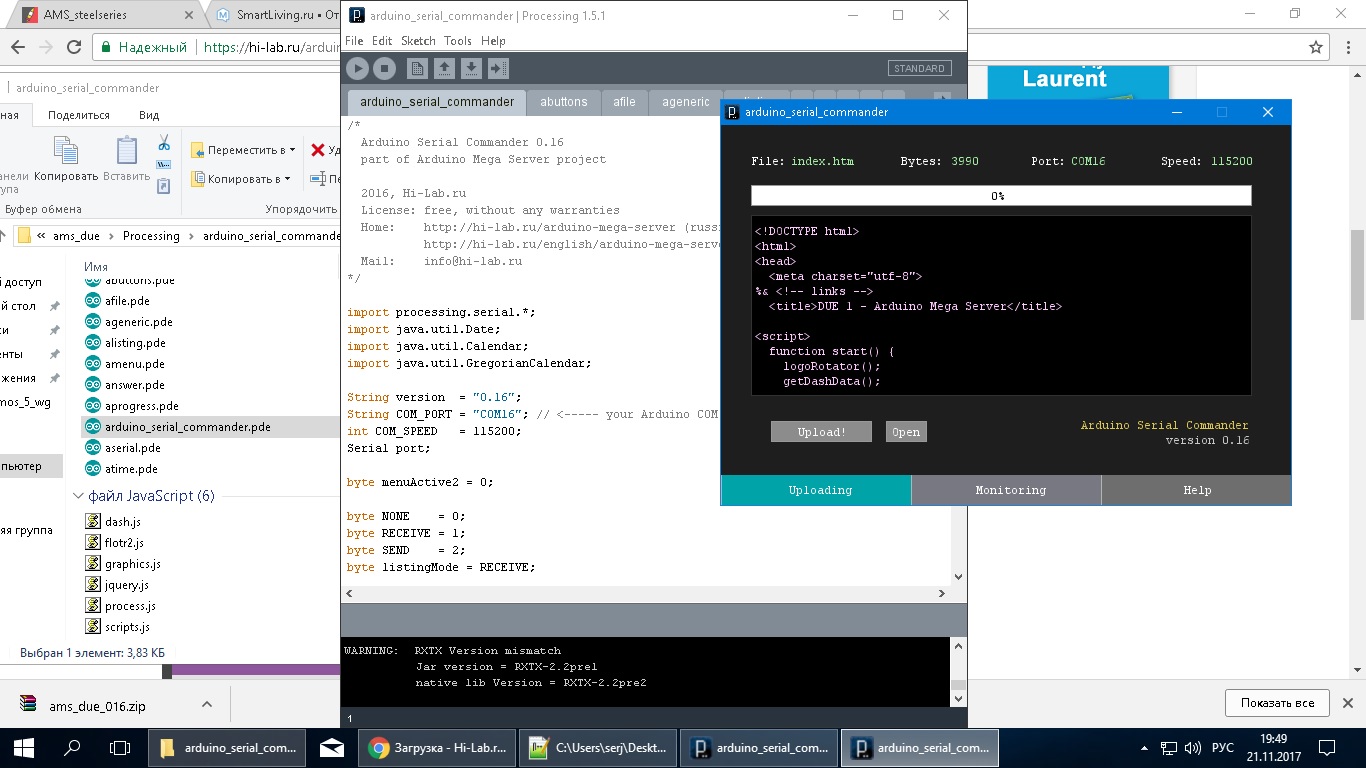Run the sketch with the Play button

pyautogui.click(x=357, y=68)
